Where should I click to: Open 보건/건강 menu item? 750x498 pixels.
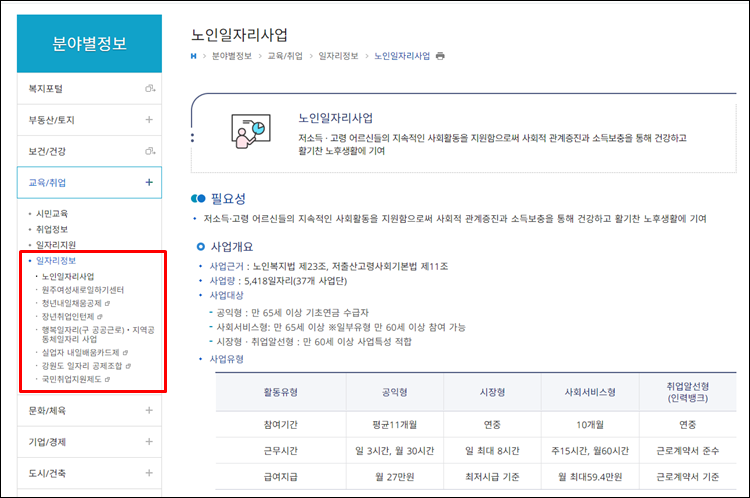89,151
